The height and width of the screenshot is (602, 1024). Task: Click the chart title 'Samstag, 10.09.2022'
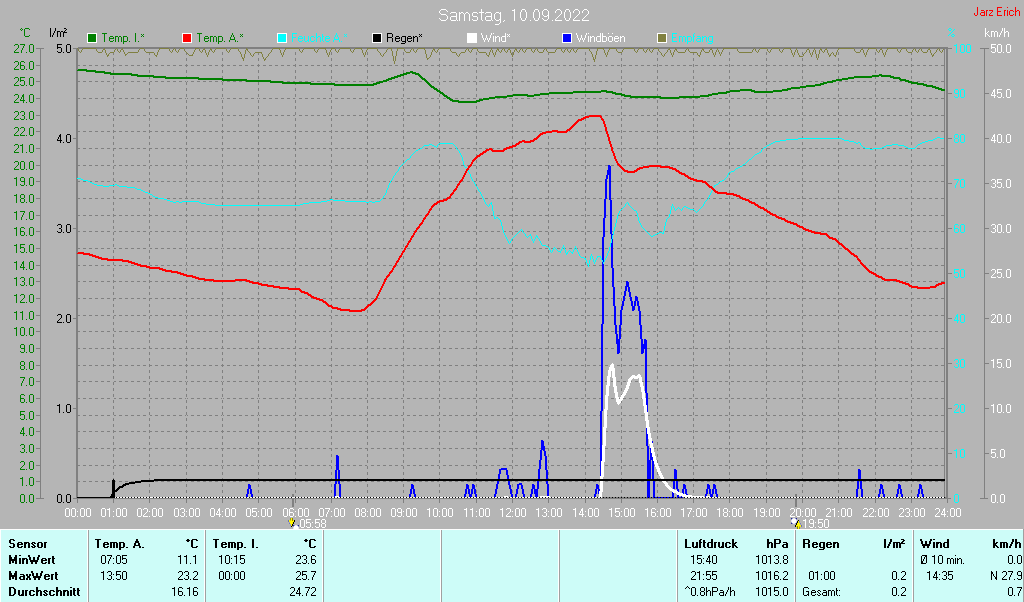(x=513, y=15)
